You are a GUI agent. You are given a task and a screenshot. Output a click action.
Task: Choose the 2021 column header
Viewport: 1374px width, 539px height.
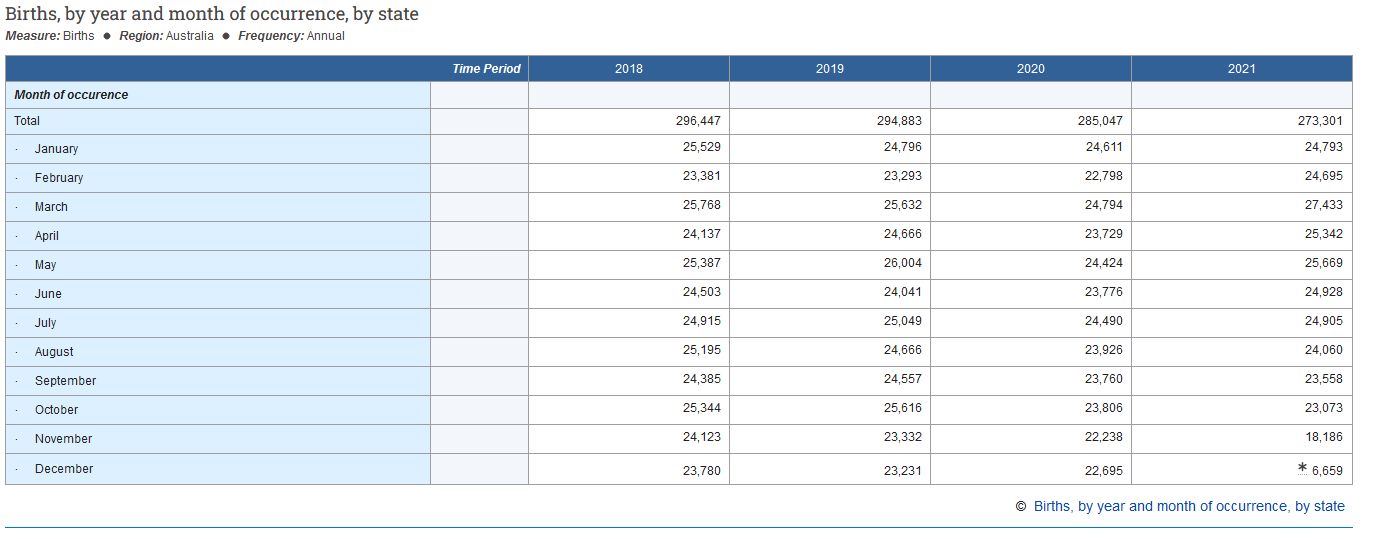(1241, 69)
